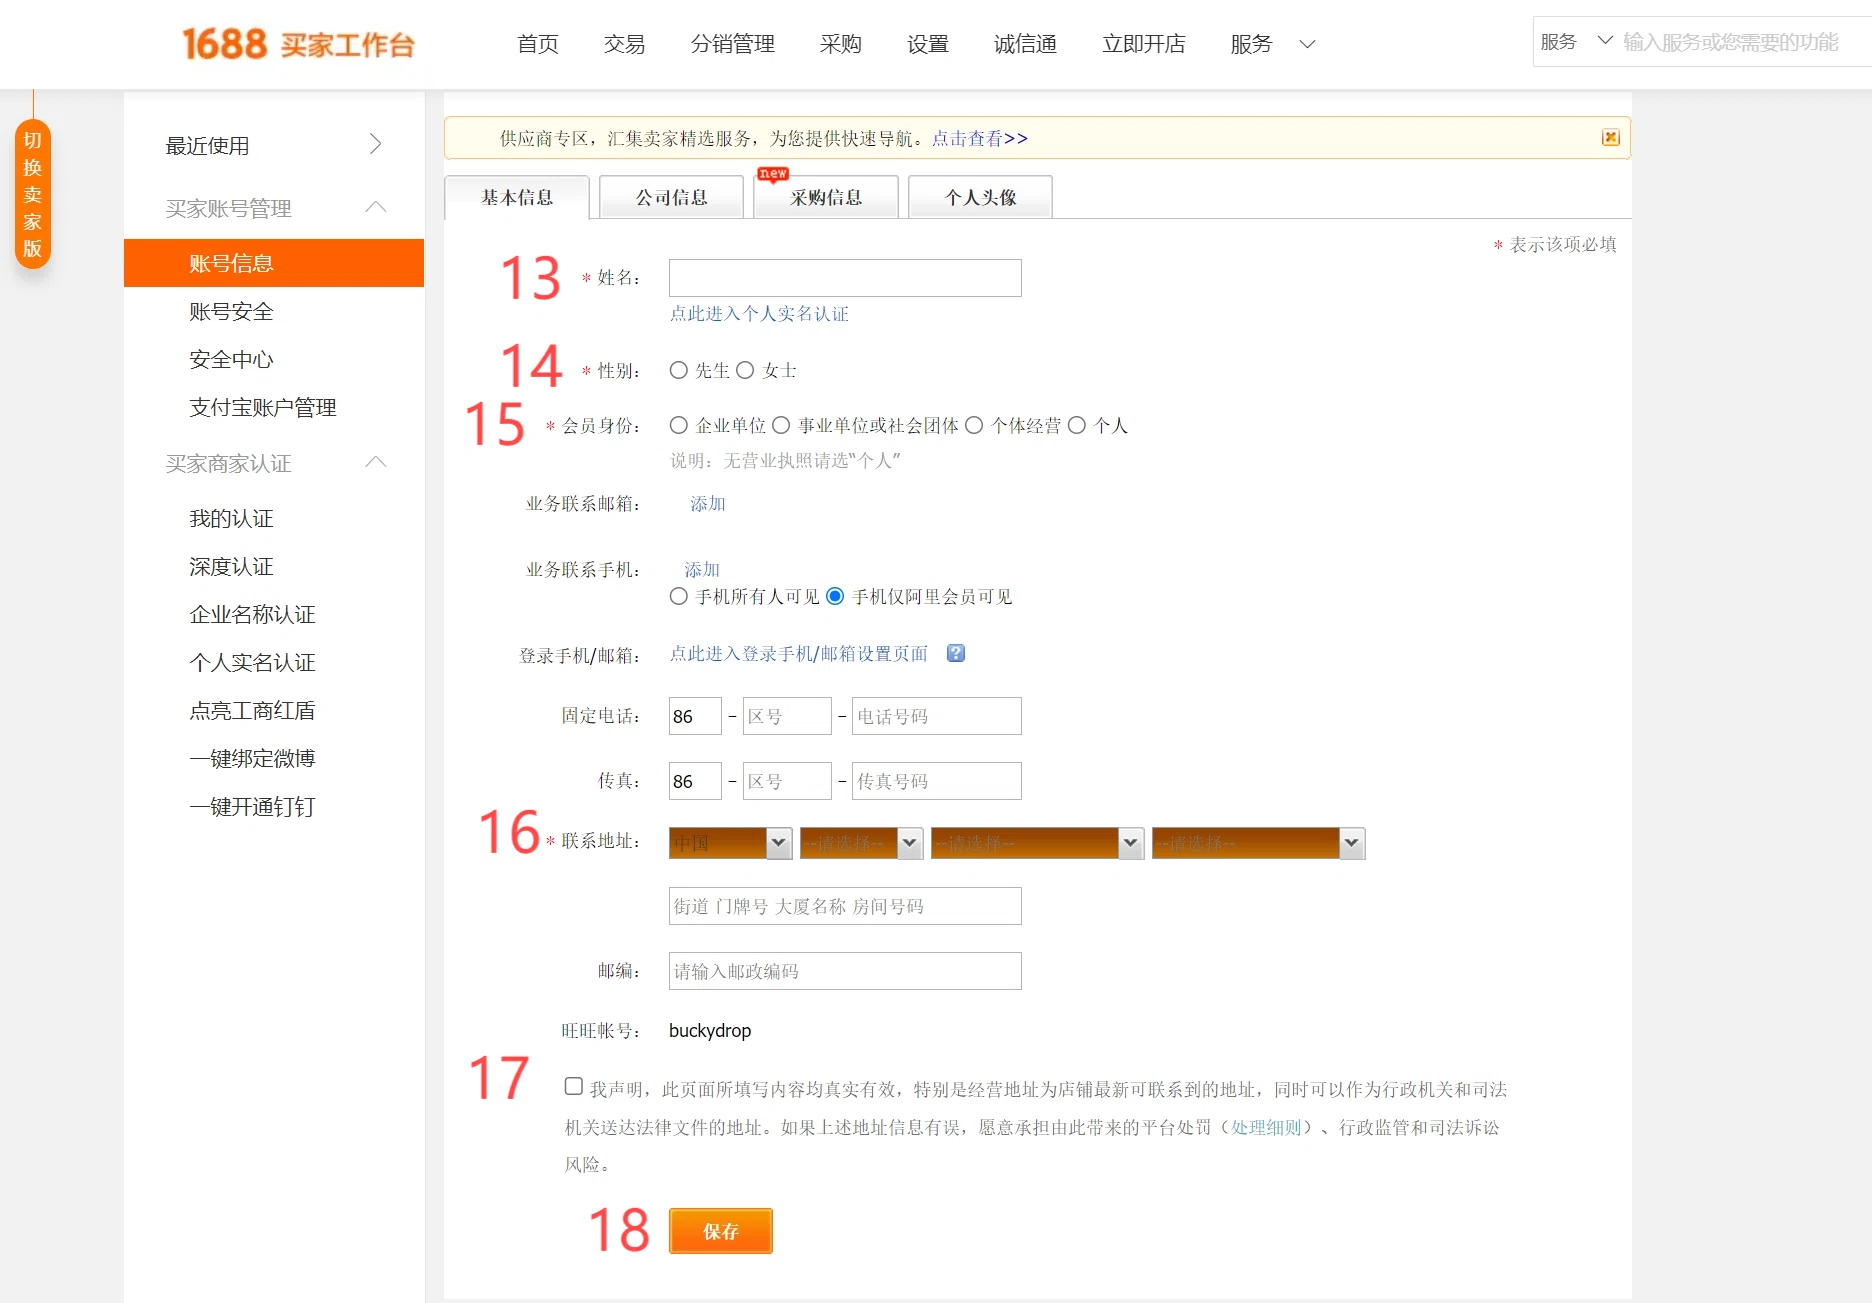Open the country dropdown showing 中国

point(730,843)
